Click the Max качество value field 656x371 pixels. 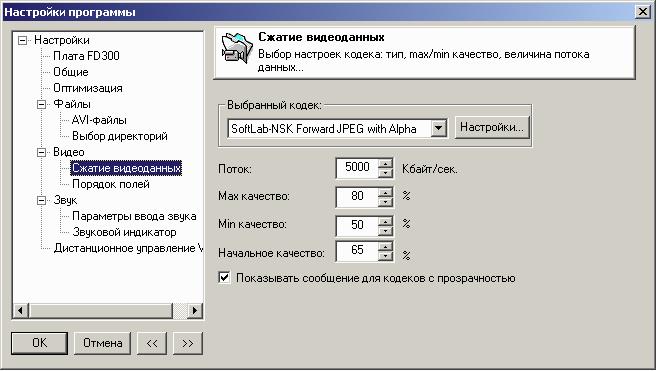click(x=357, y=197)
